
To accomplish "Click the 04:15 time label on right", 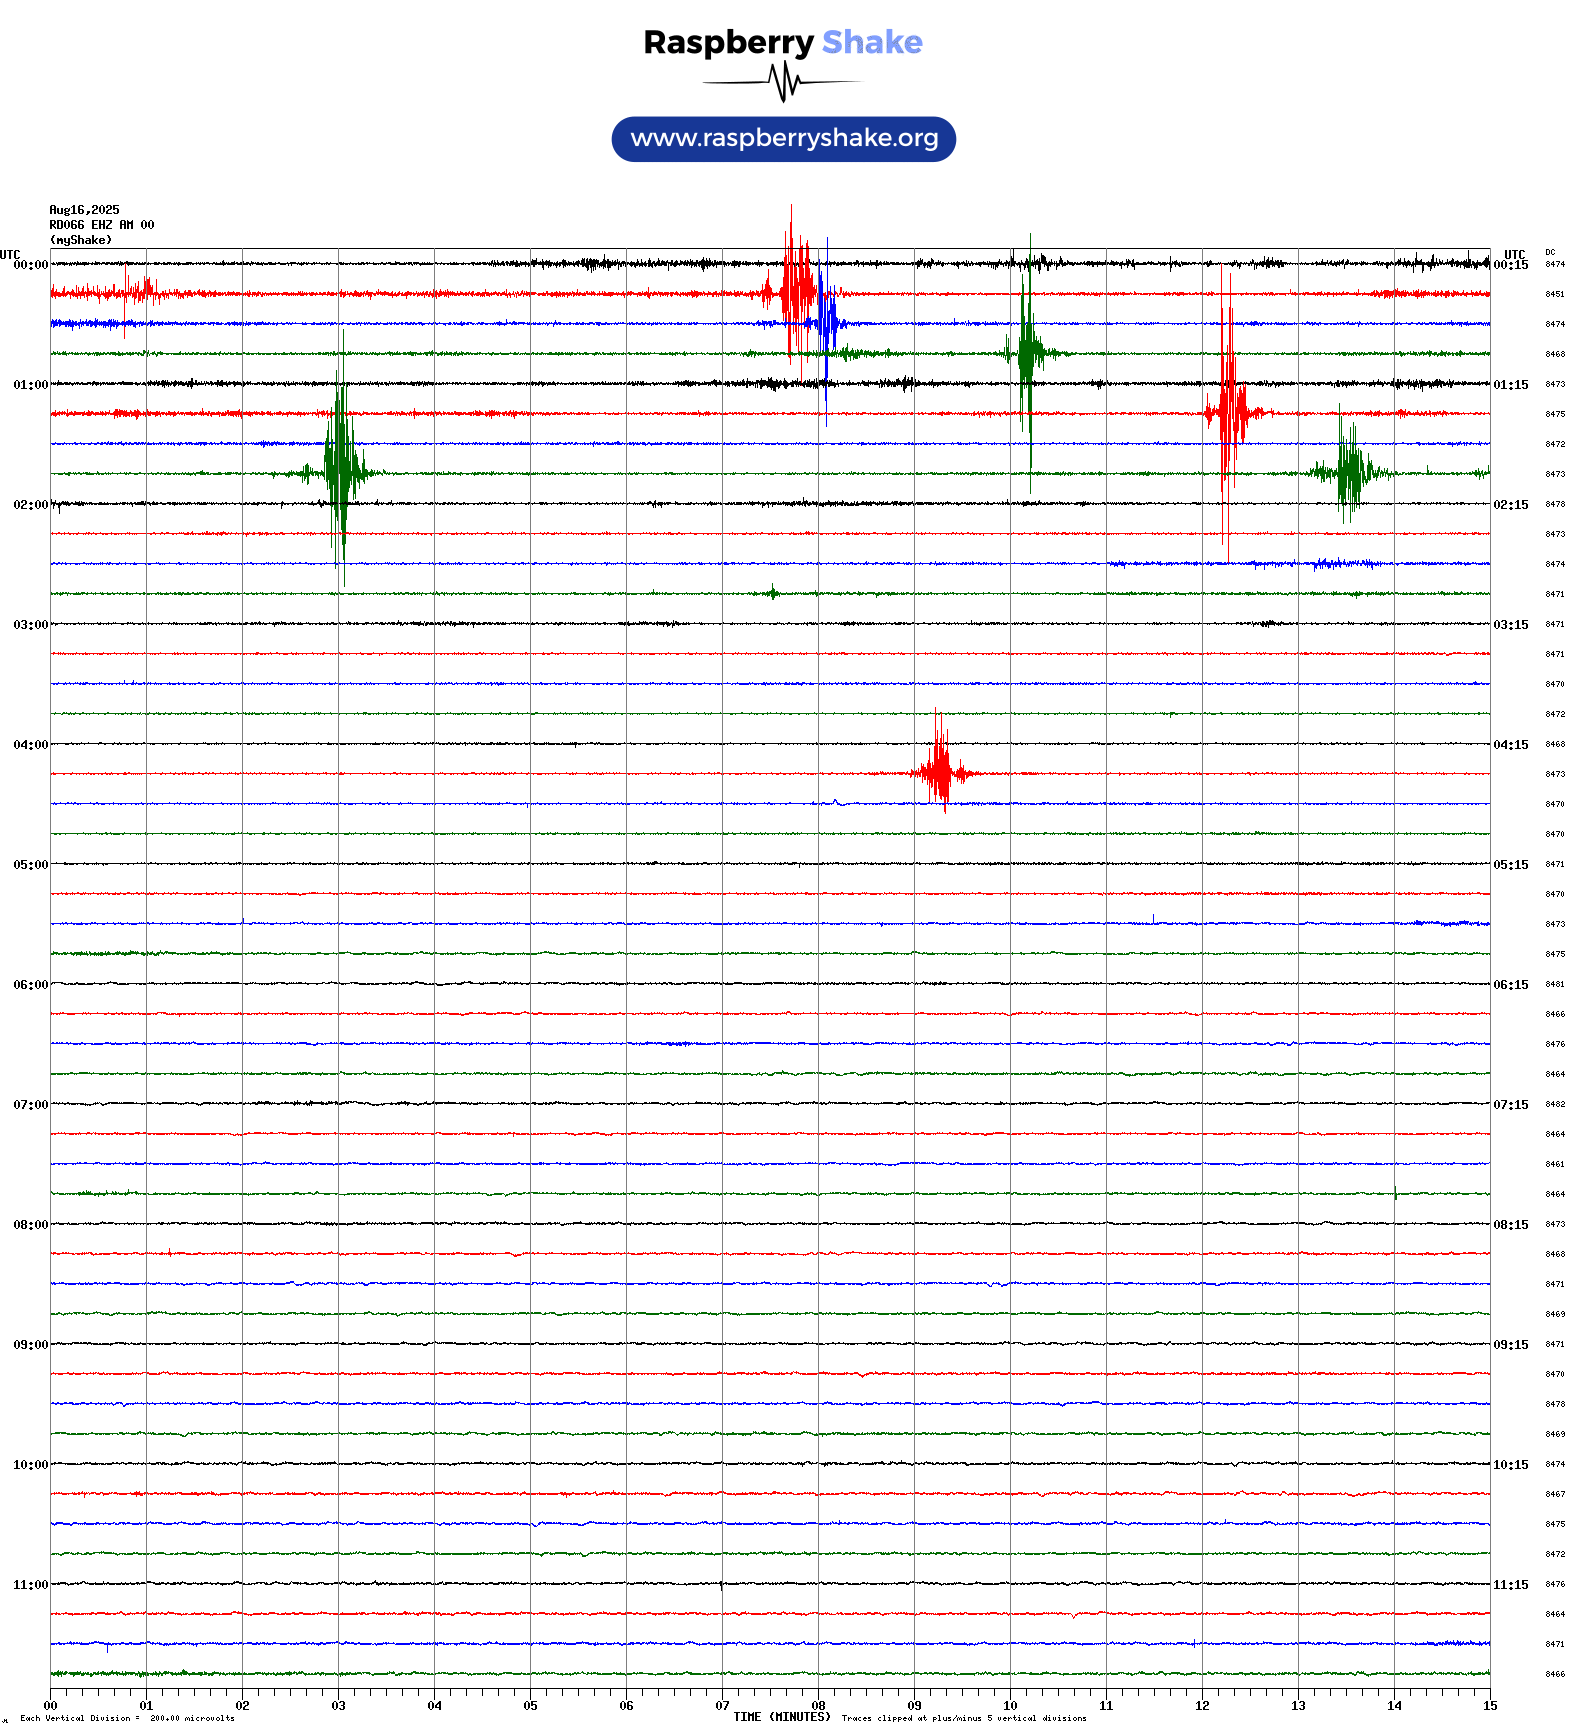I will 1510,745.
